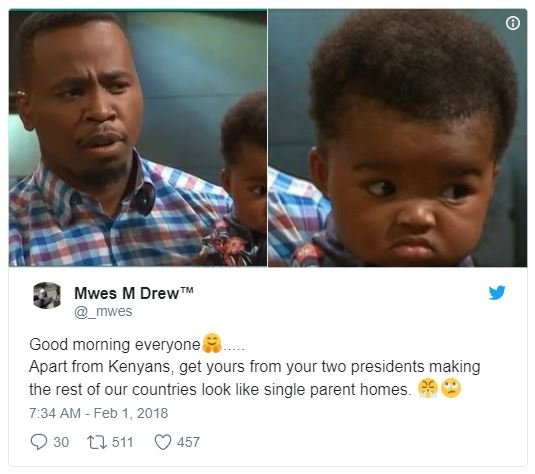View the 457 likes count
This screenshot has width=535, height=474.
pyautogui.click(x=188, y=442)
